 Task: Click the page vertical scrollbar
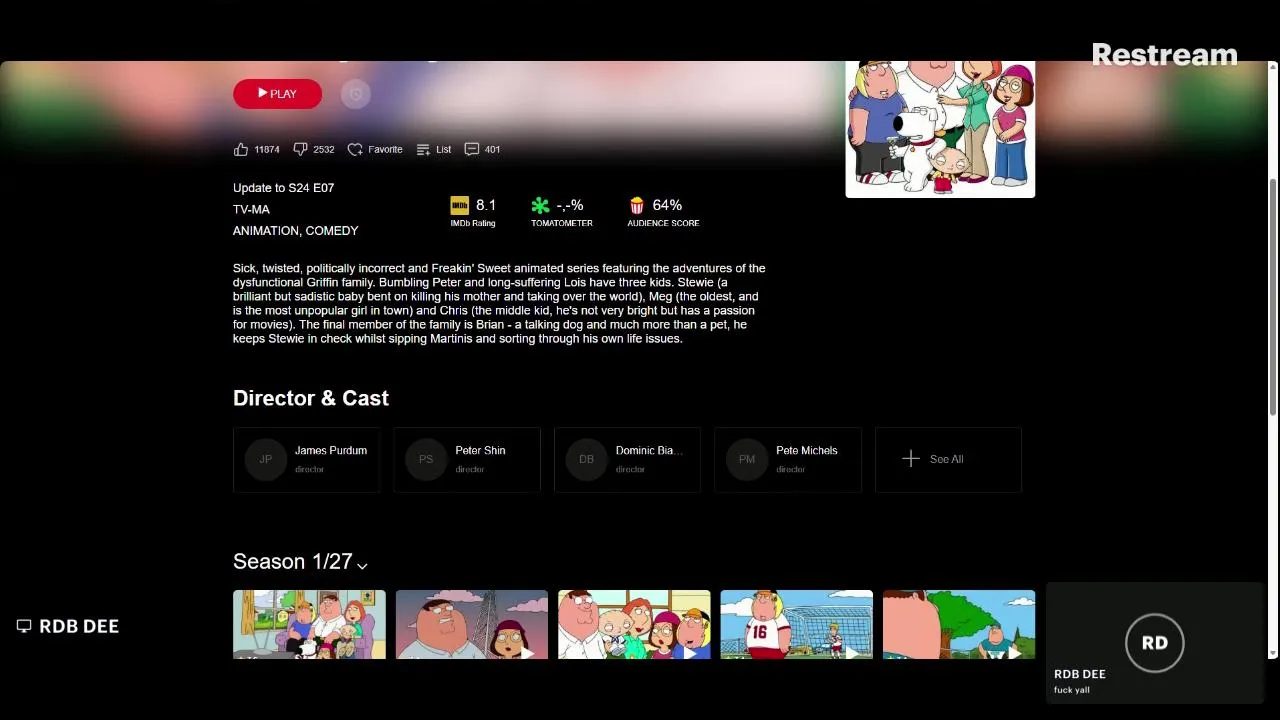[1273, 295]
